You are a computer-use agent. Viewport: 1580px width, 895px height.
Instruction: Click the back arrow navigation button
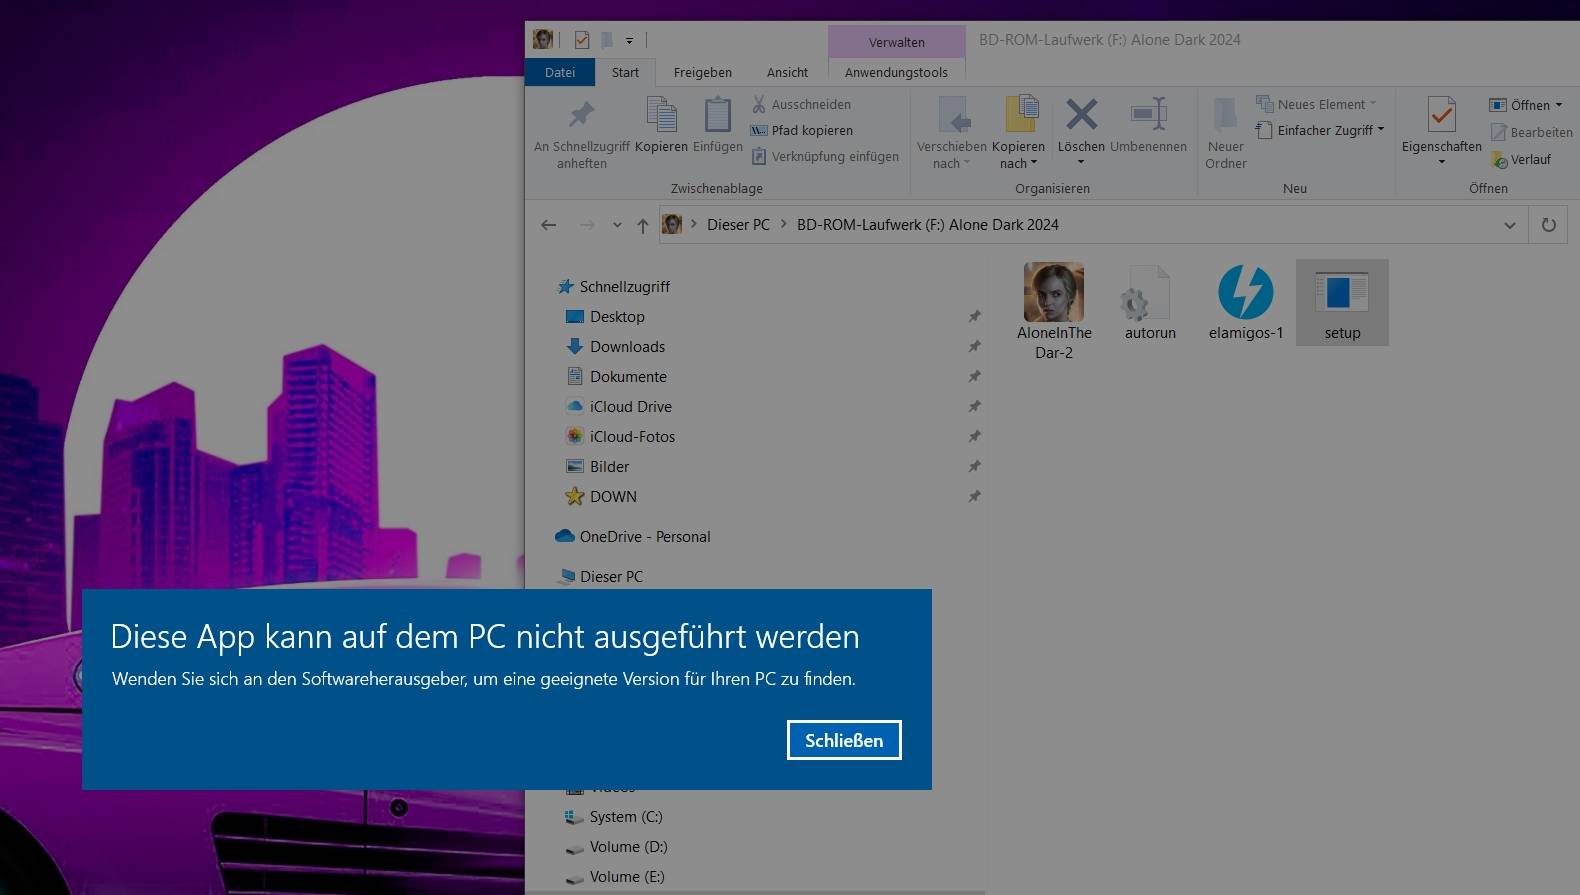tap(548, 225)
